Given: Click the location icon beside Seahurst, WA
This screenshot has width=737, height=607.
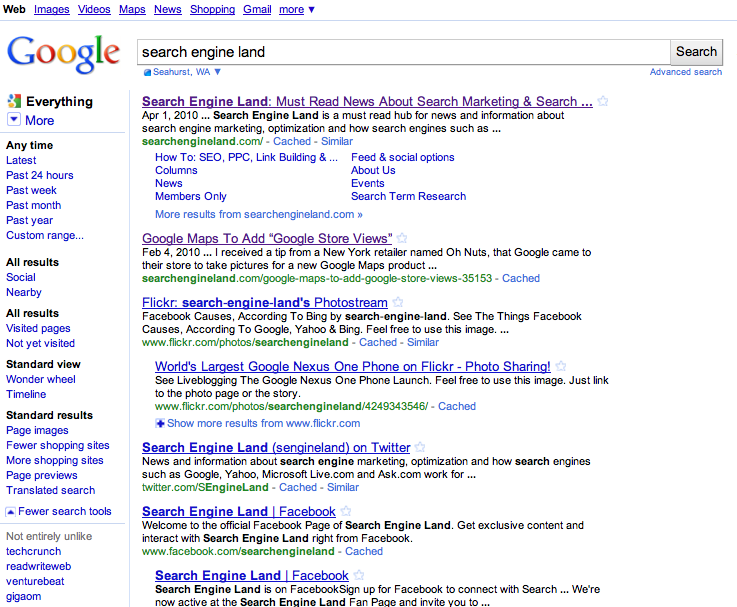Looking at the screenshot, I should coord(147,72).
